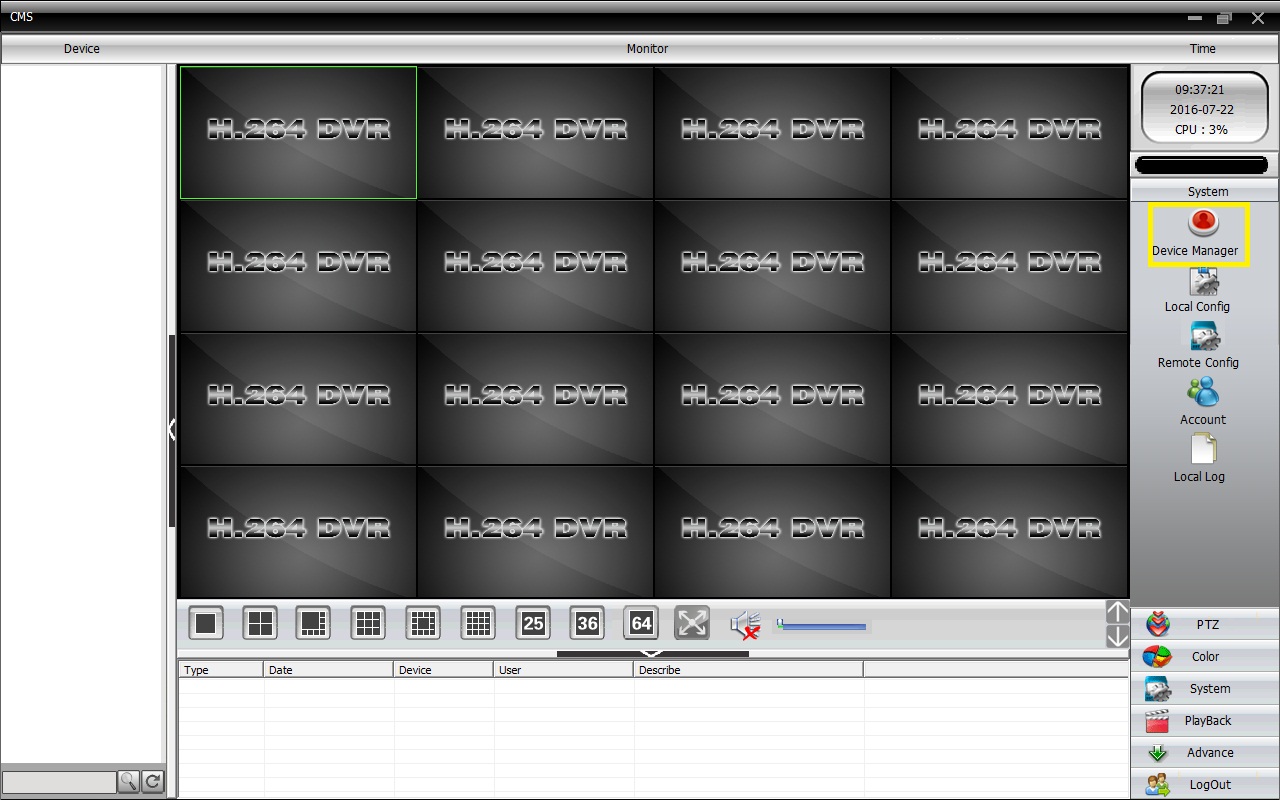Select the 4-window split layout

[260, 624]
